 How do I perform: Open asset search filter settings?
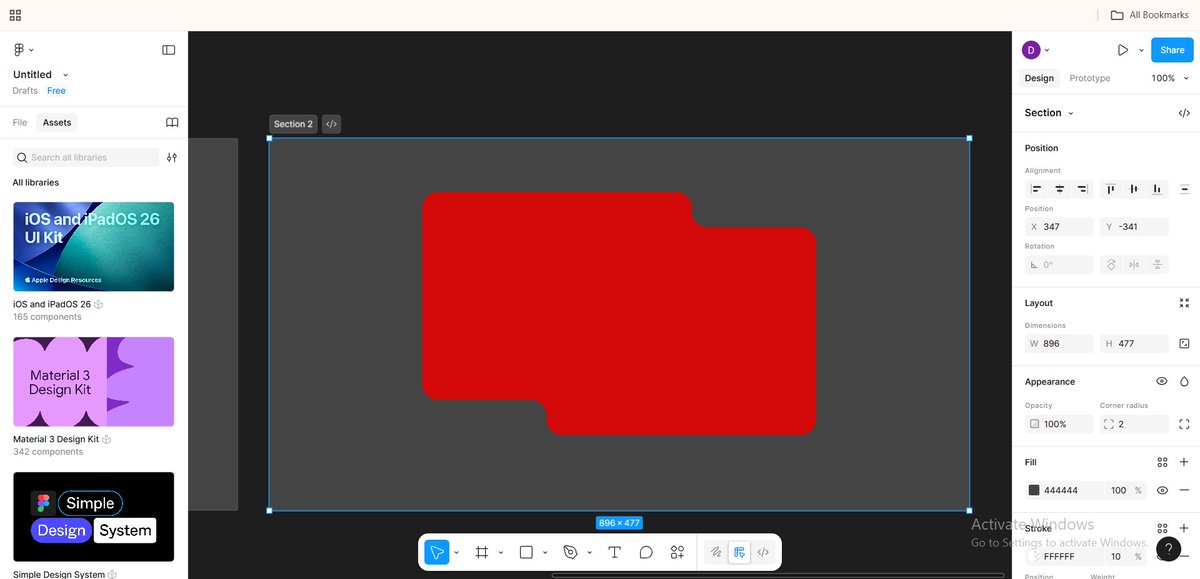(x=172, y=157)
